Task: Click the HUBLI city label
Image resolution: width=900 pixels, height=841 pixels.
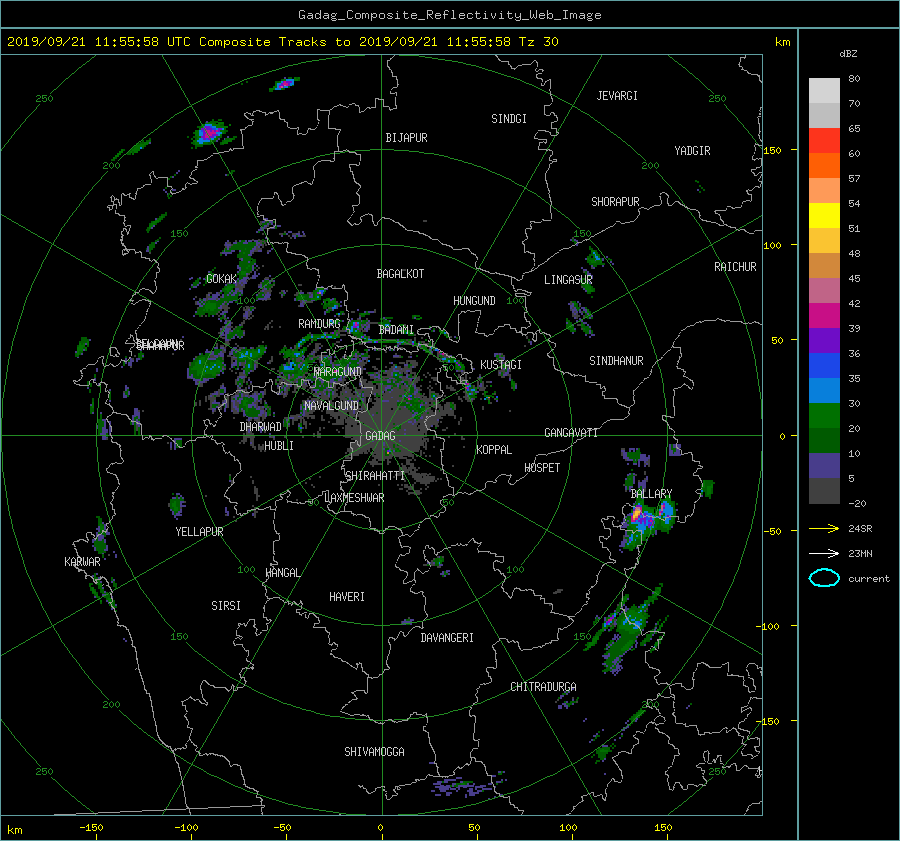Action: pos(279,446)
